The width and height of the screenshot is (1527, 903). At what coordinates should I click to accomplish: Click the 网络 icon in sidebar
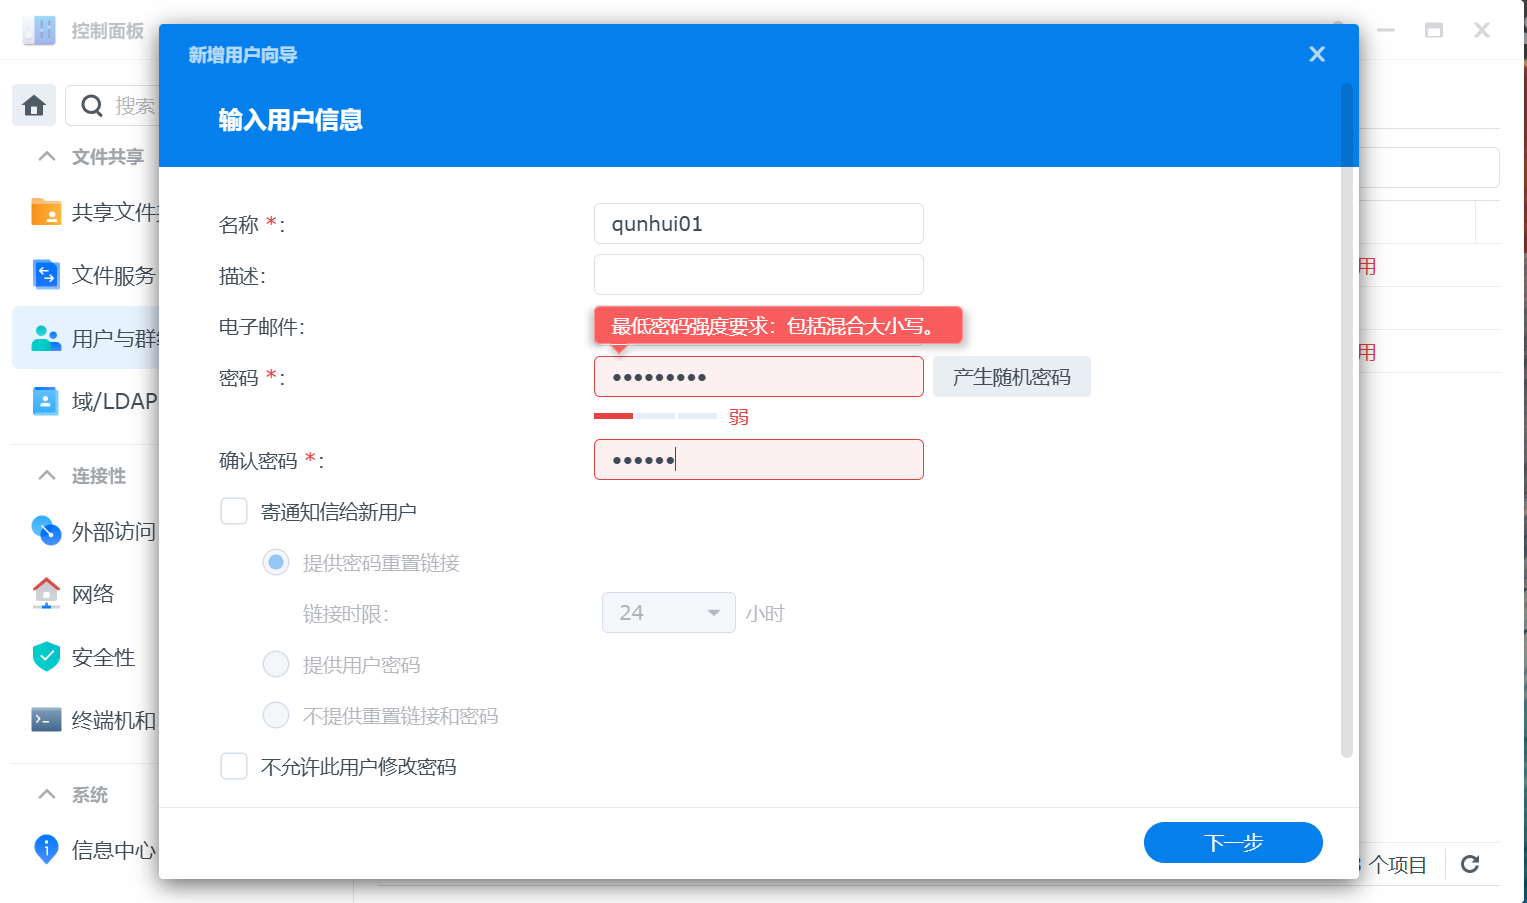pyautogui.click(x=46, y=593)
